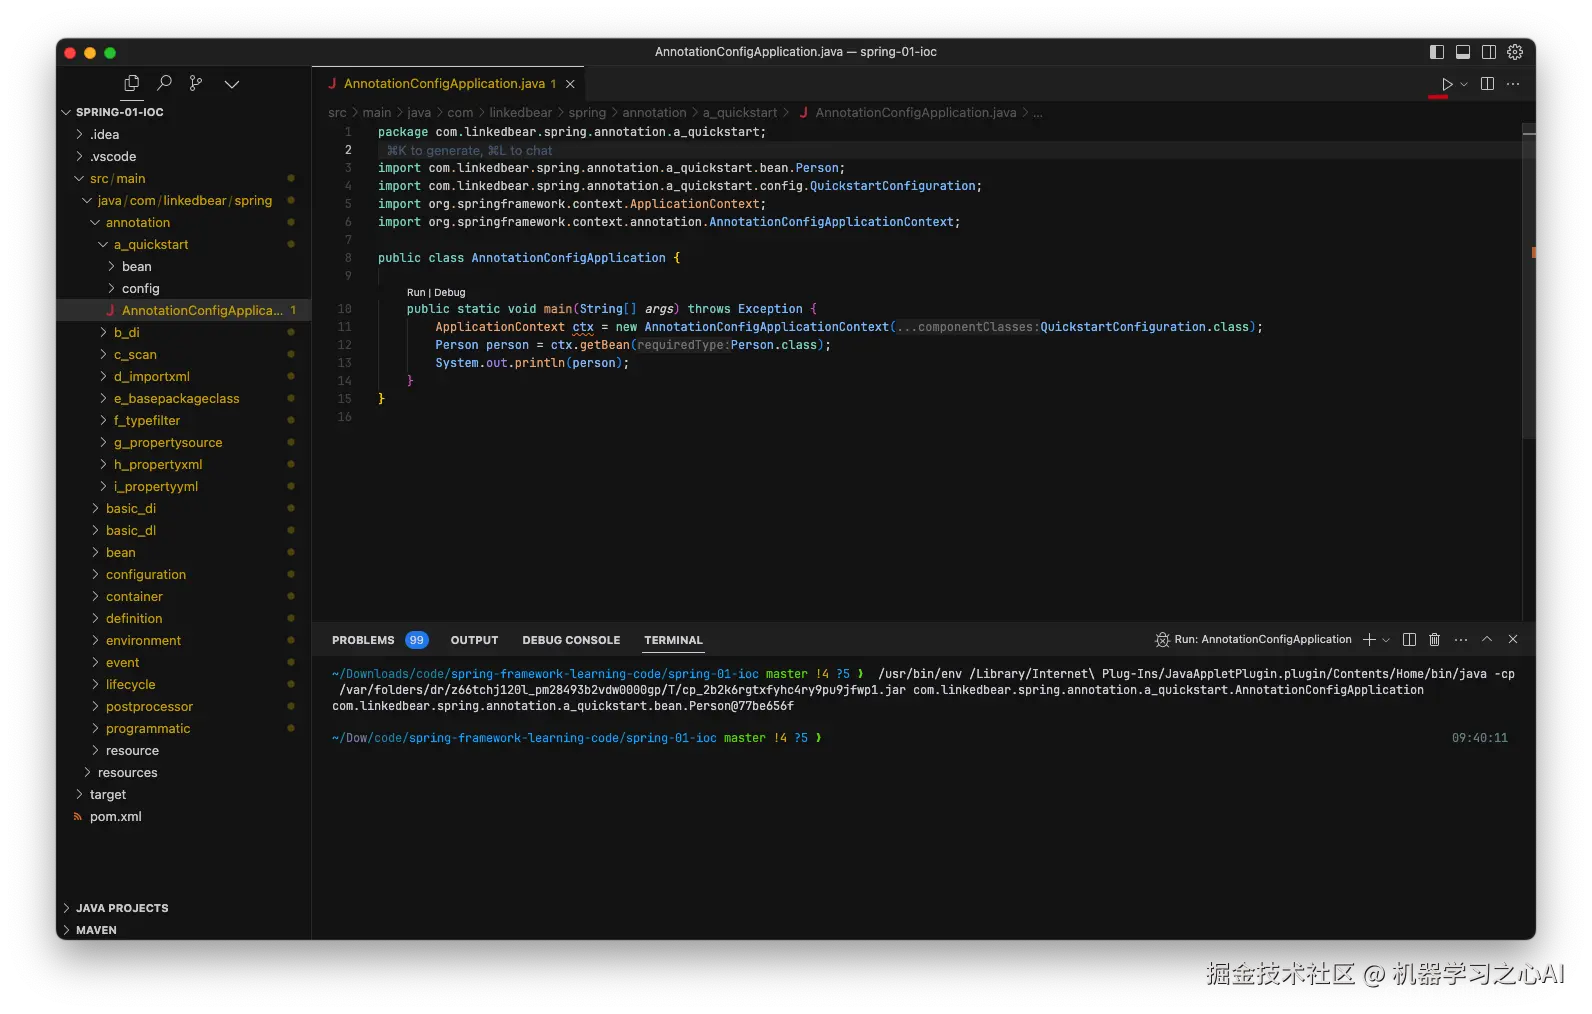1592x1014 pixels.
Task: Open editor more actions menu
Action: coord(1513,84)
